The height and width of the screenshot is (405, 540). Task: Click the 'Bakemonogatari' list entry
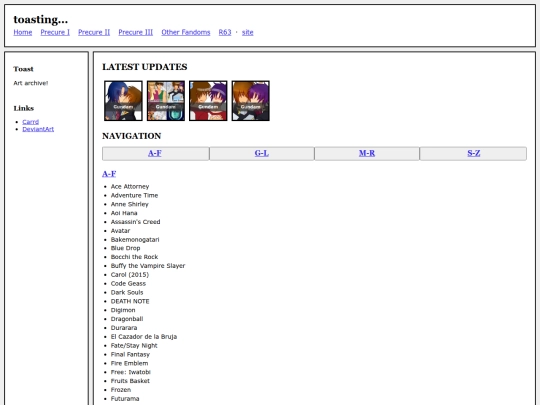(x=135, y=240)
